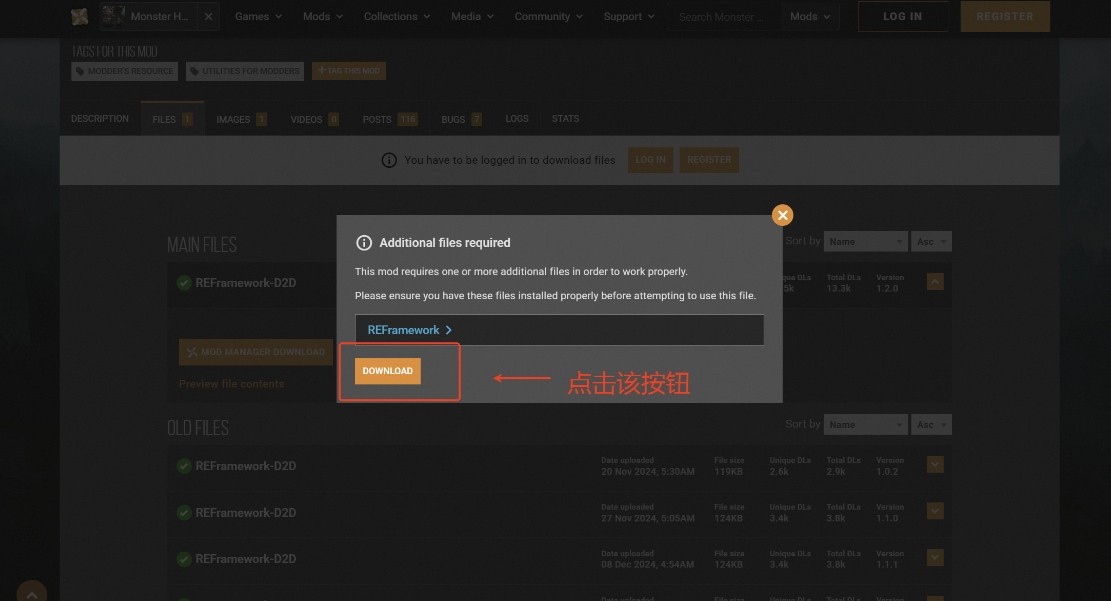The image size is (1111, 601).
Task: Close the Additional files required popup
Action: (782, 215)
